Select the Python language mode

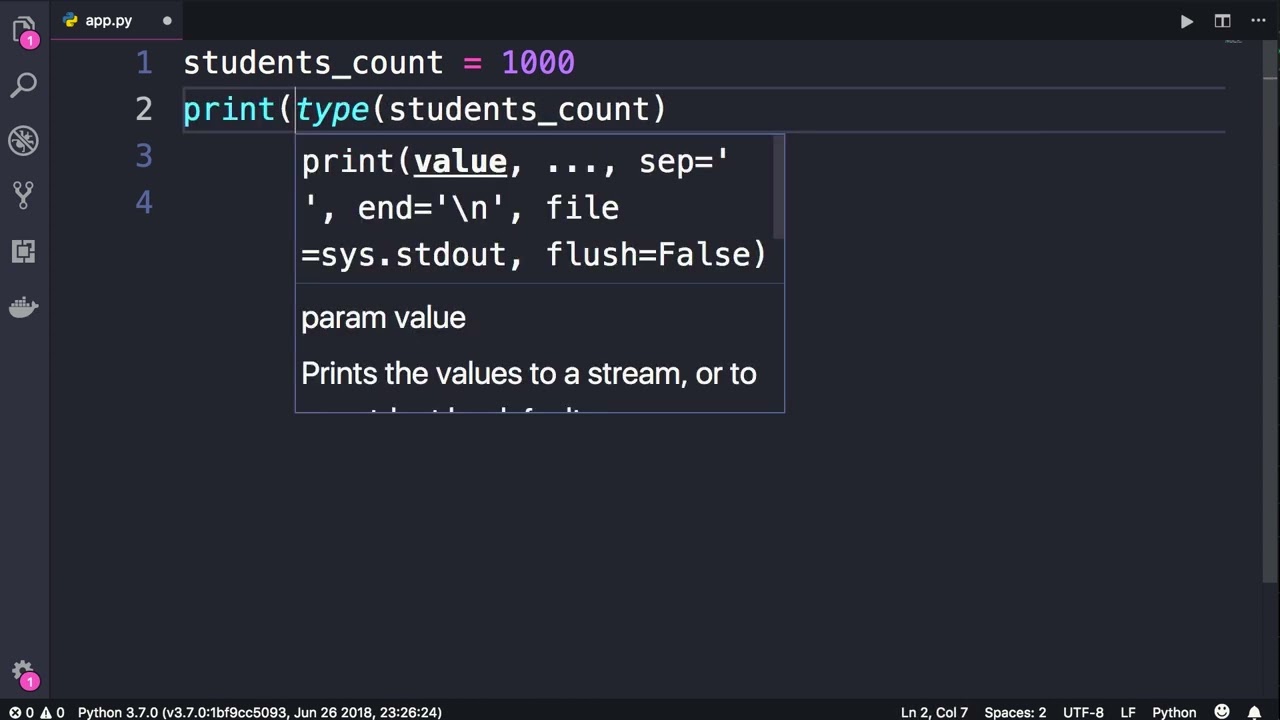(x=1174, y=712)
